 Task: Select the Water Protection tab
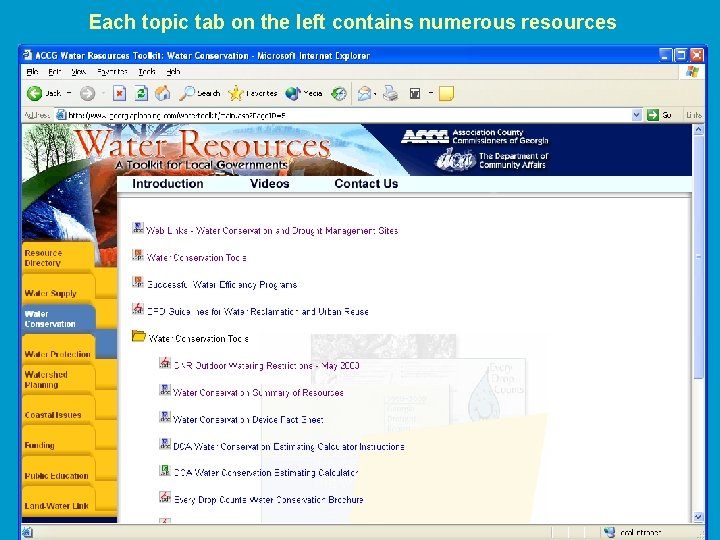[x=58, y=350]
